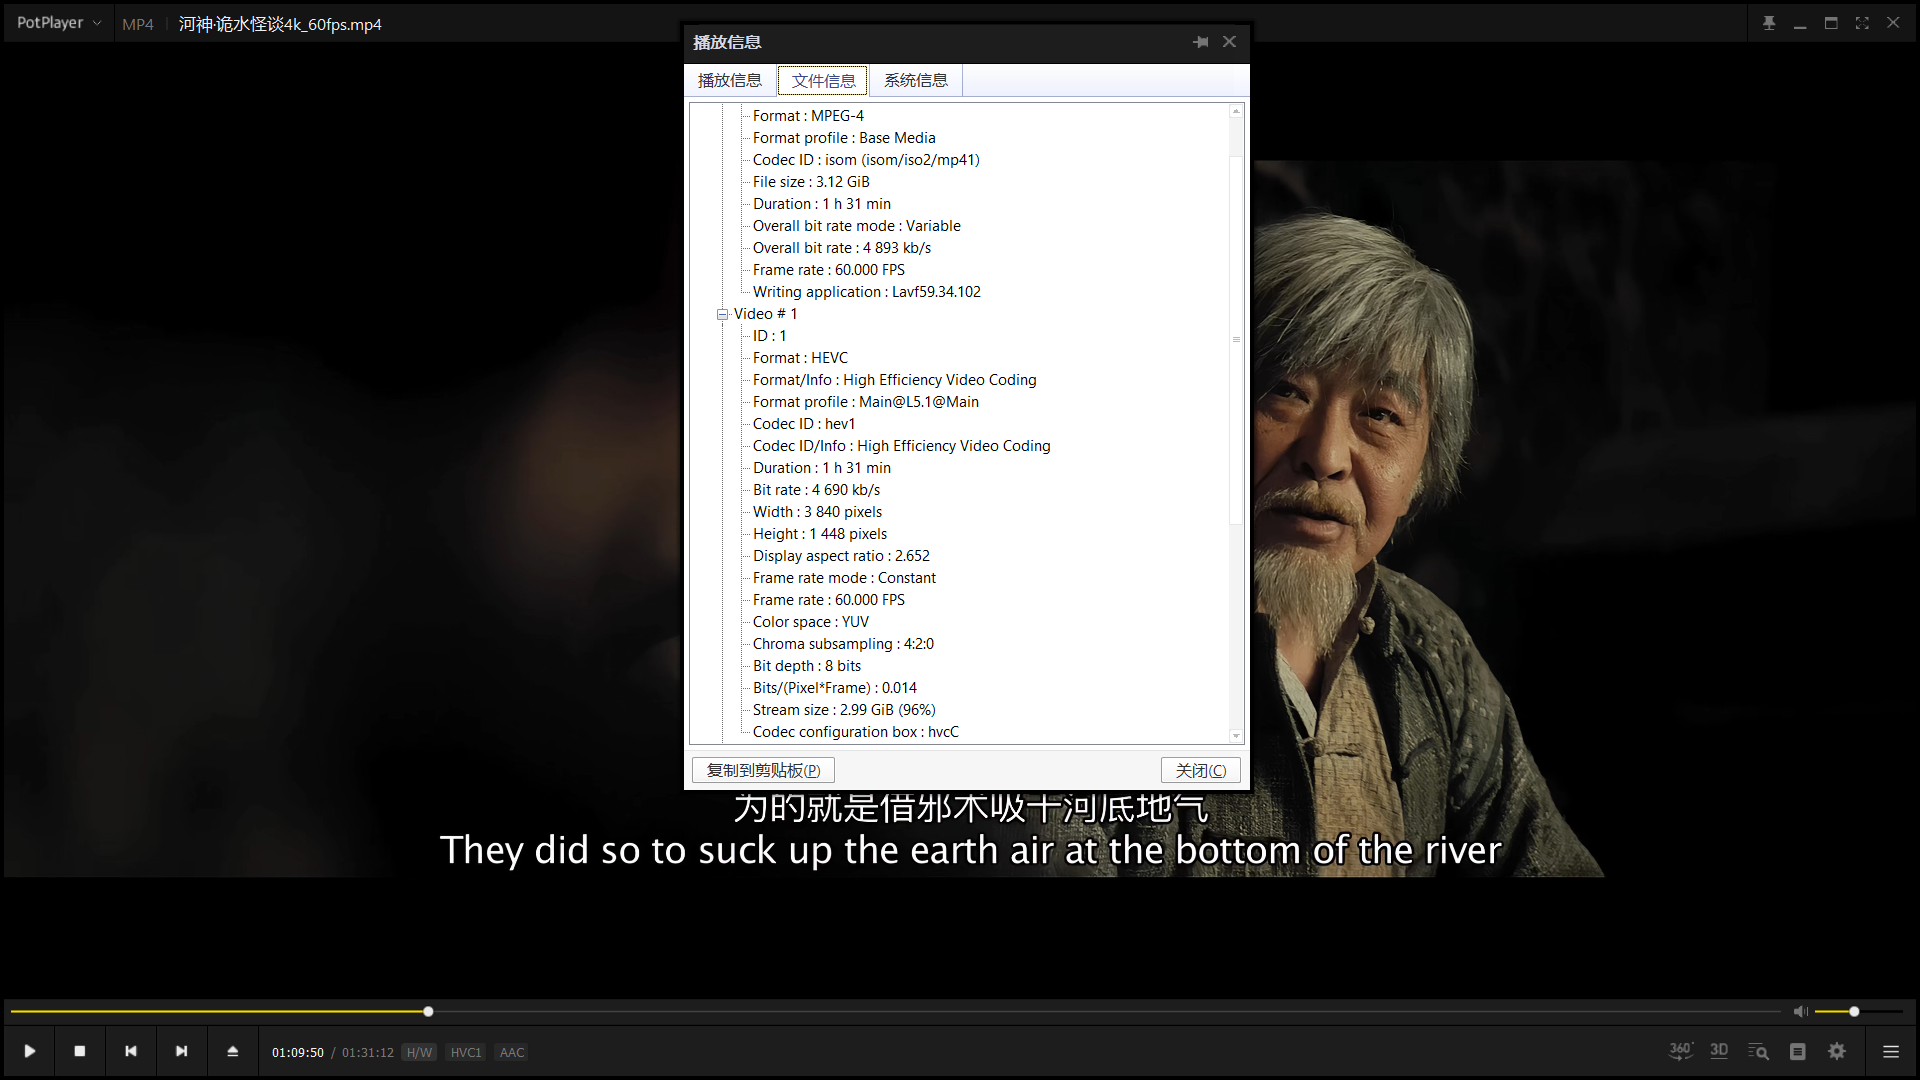Open the hamburger playlist menu icon
The width and height of the screenshot is (1920, 1080).
pos(1891,1051)
